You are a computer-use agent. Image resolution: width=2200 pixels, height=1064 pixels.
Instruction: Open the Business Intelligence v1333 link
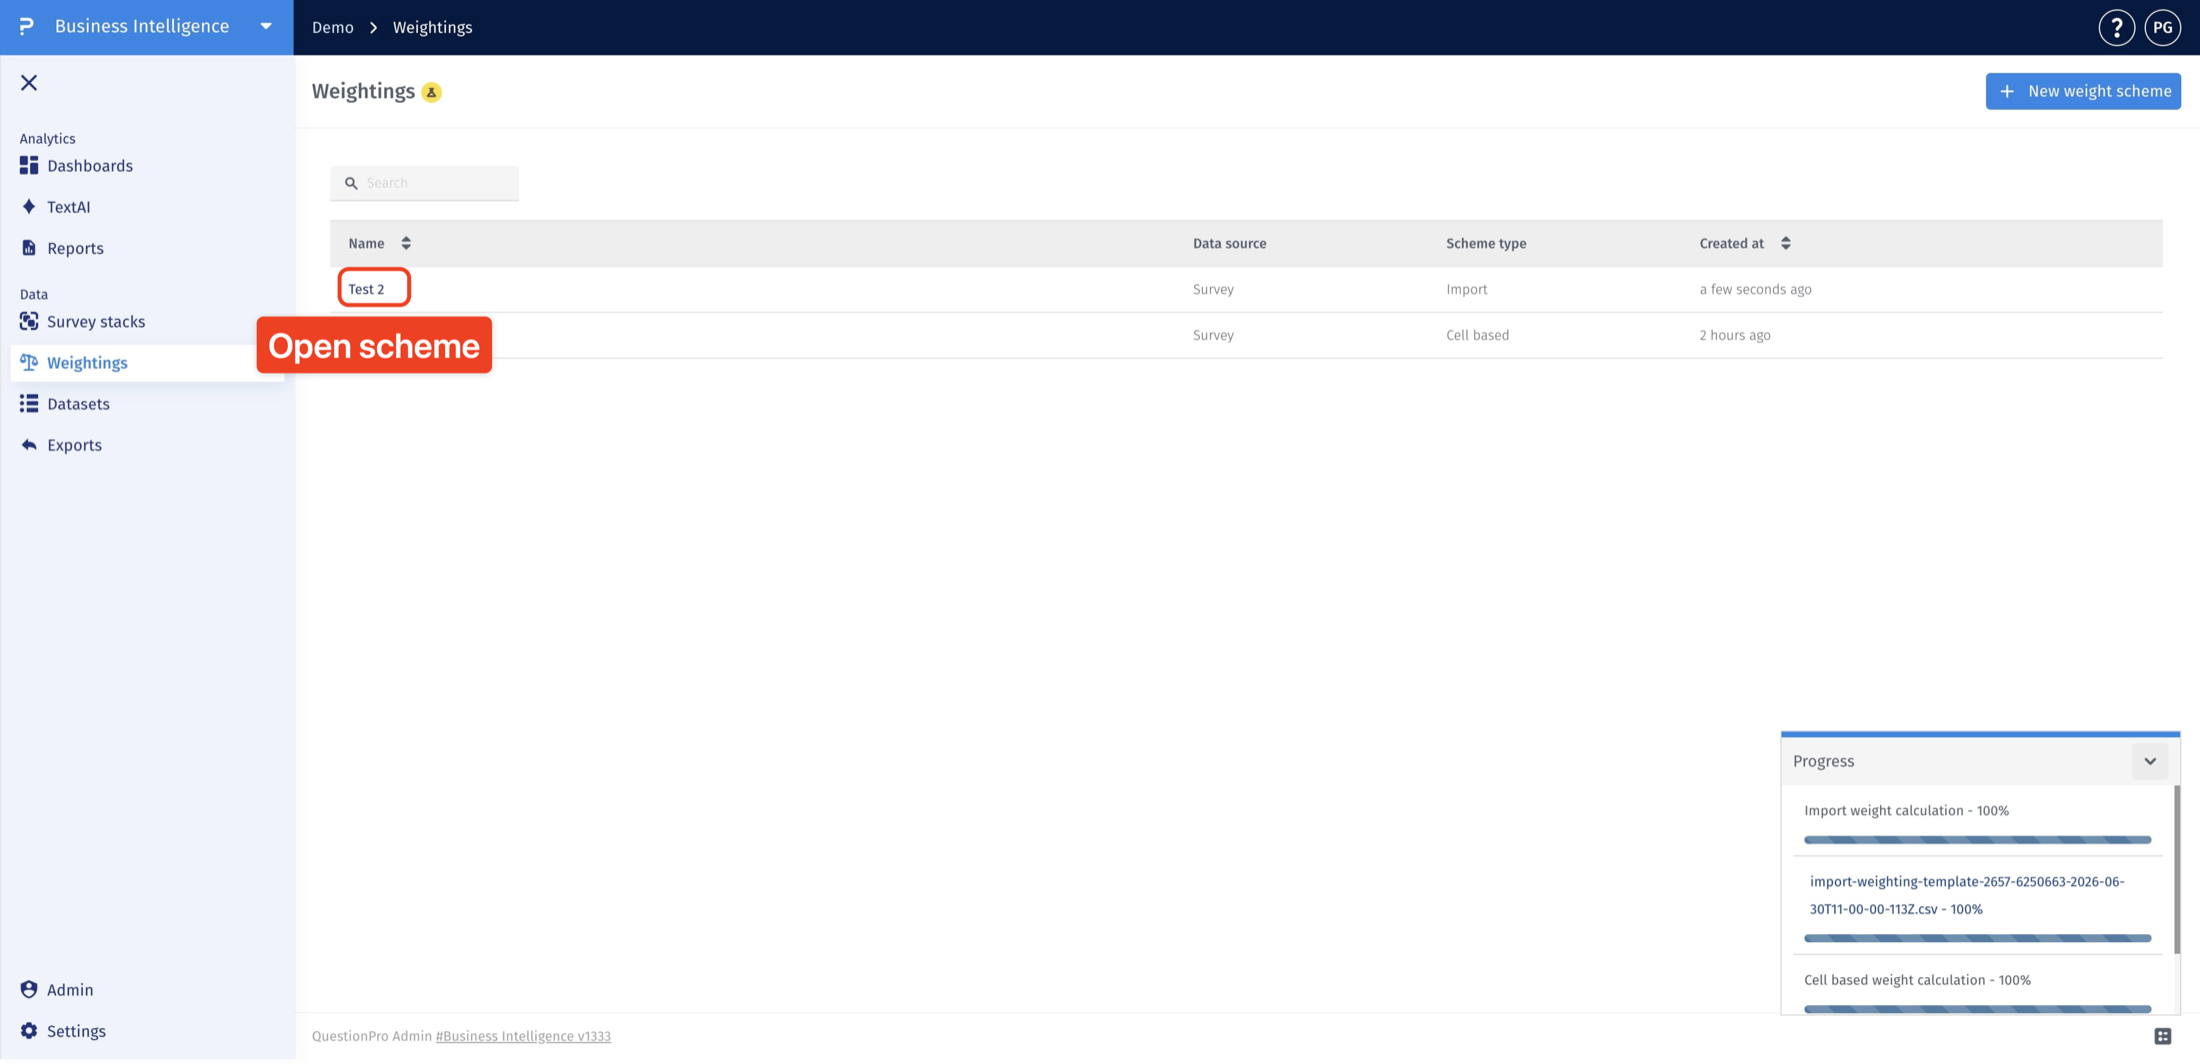click(523, 1036)
